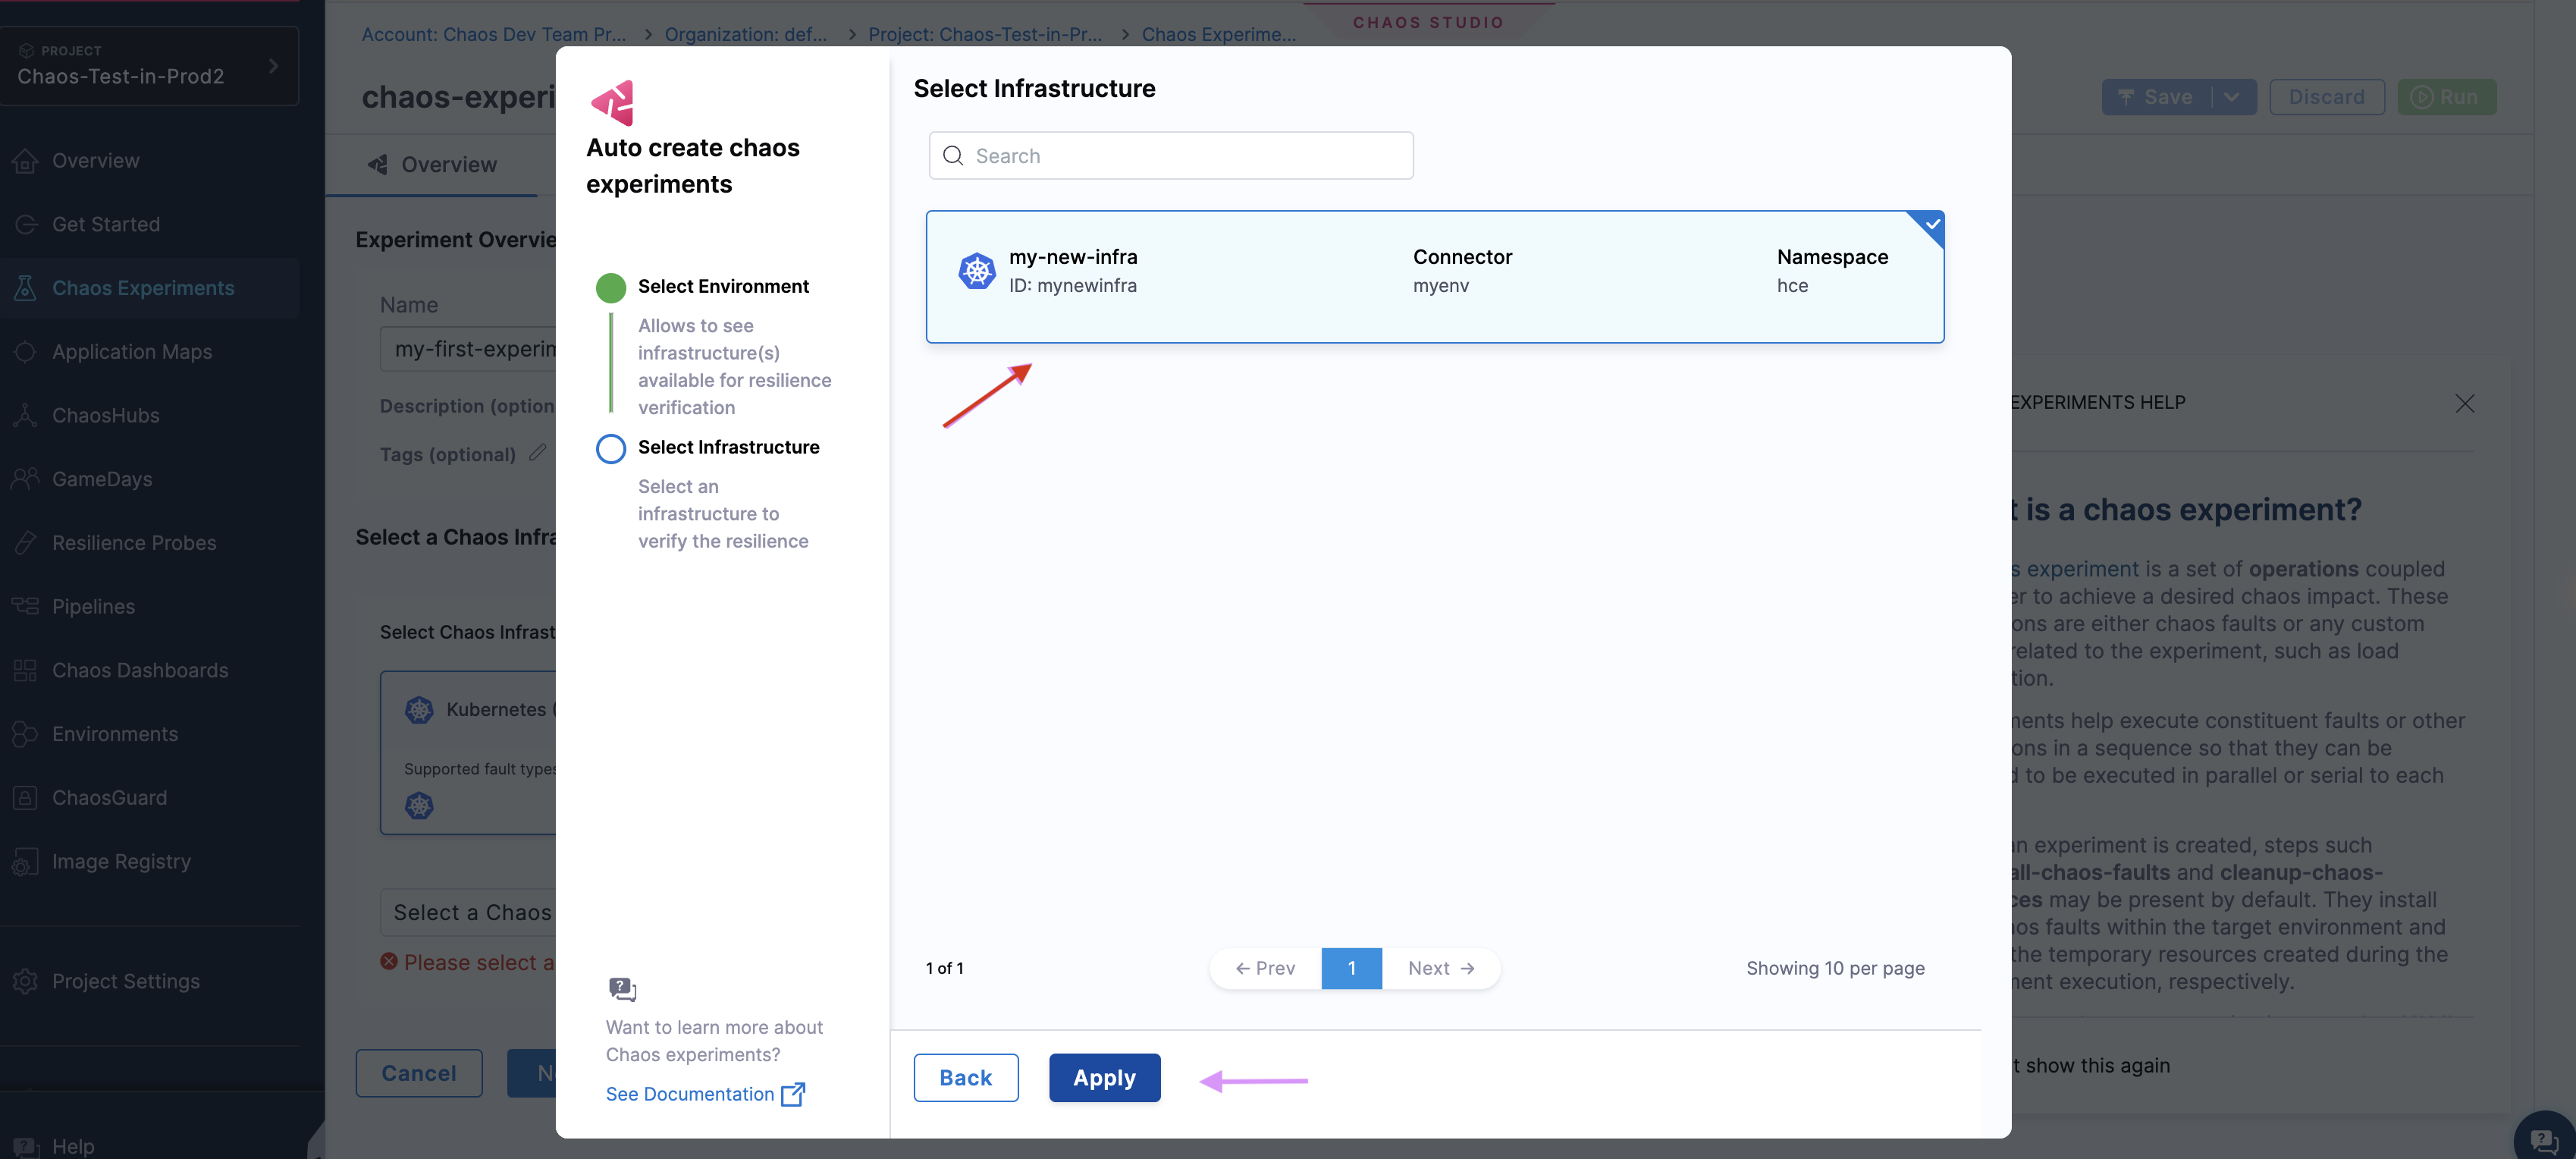The image size is (2576, 1159).
Task: Expand the Chaos-Test-in-Prod2 project selector
Action: (150, 65)
